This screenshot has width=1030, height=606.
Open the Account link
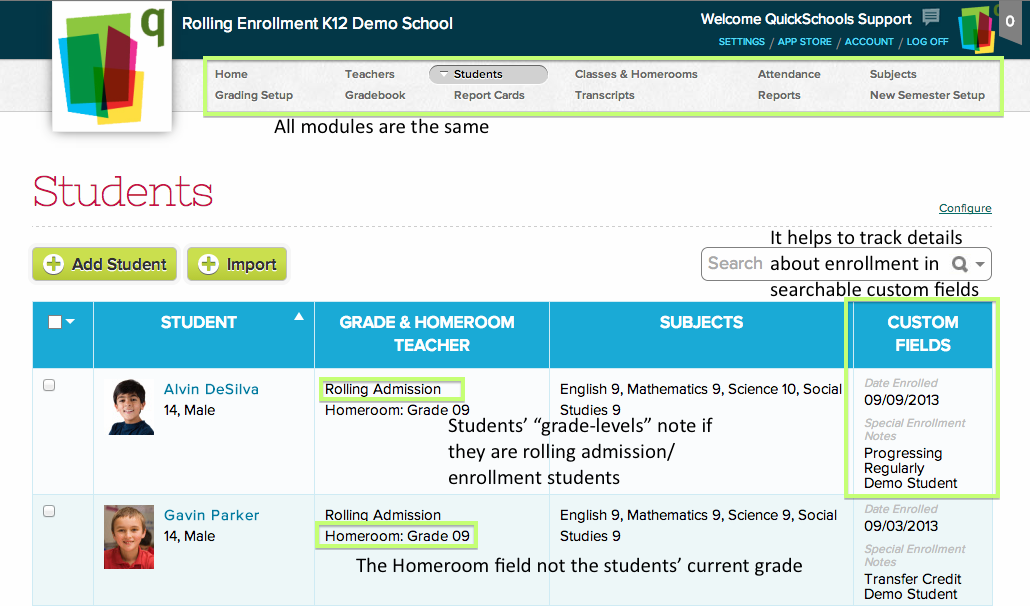(x=869, y=41)
